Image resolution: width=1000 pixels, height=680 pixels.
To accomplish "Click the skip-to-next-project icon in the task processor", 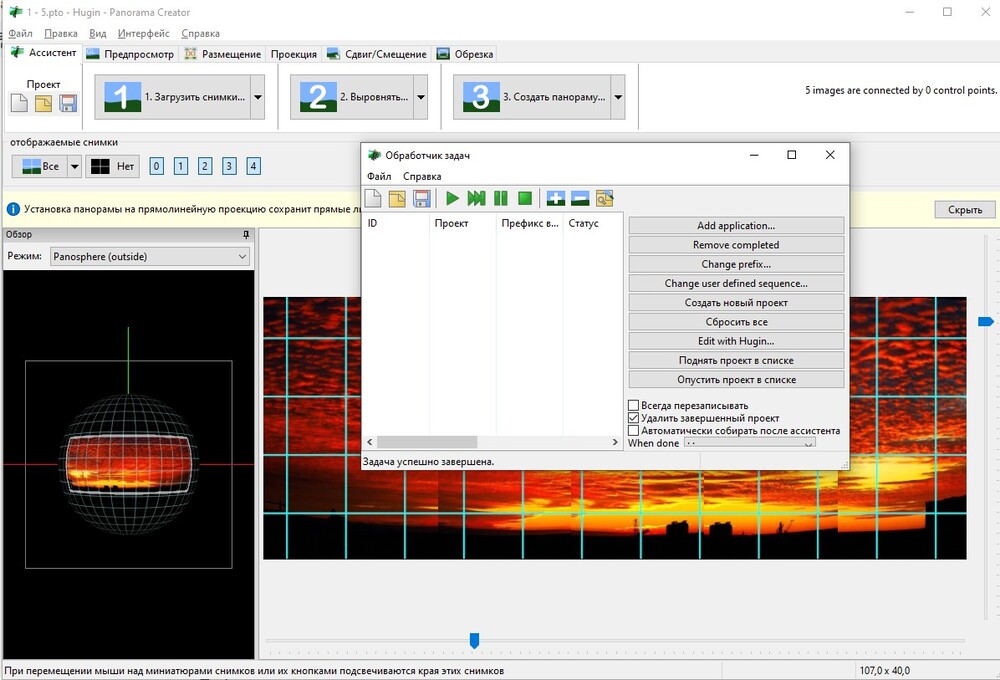I will [476, 198].
